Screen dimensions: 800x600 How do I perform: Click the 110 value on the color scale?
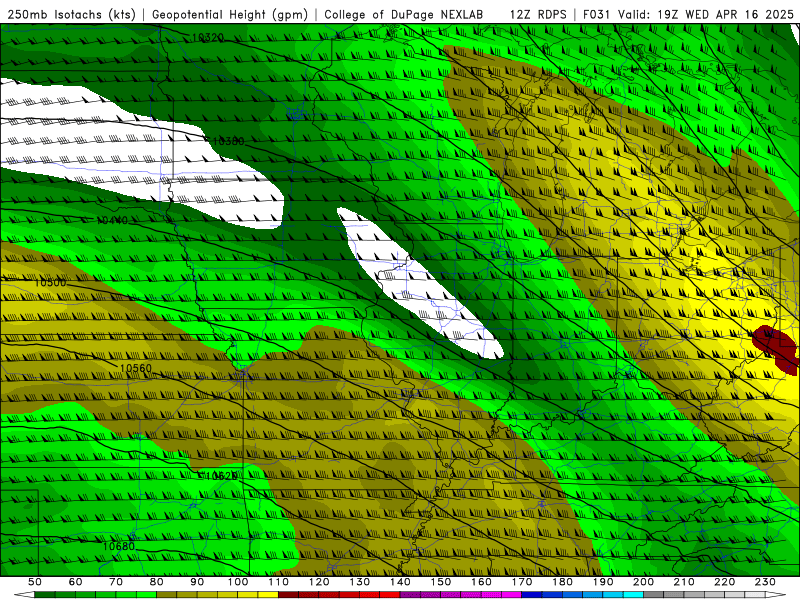279,582
